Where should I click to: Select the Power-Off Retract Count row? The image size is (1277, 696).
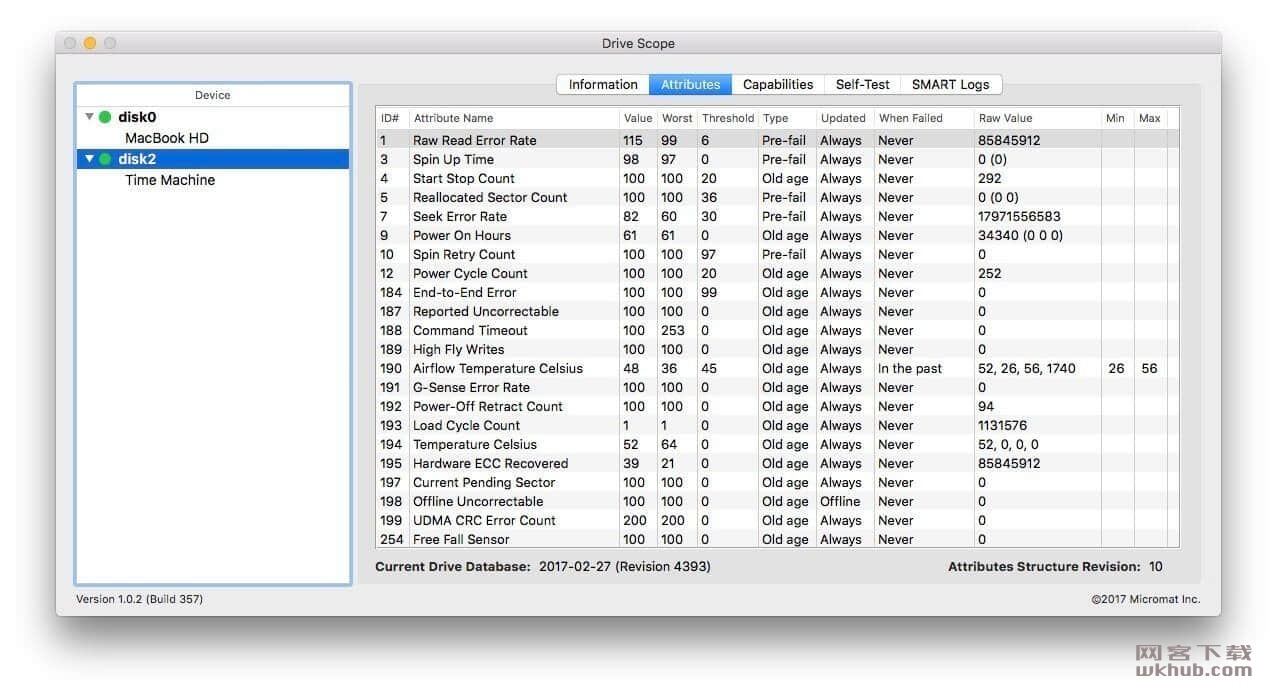pos(777,406)
